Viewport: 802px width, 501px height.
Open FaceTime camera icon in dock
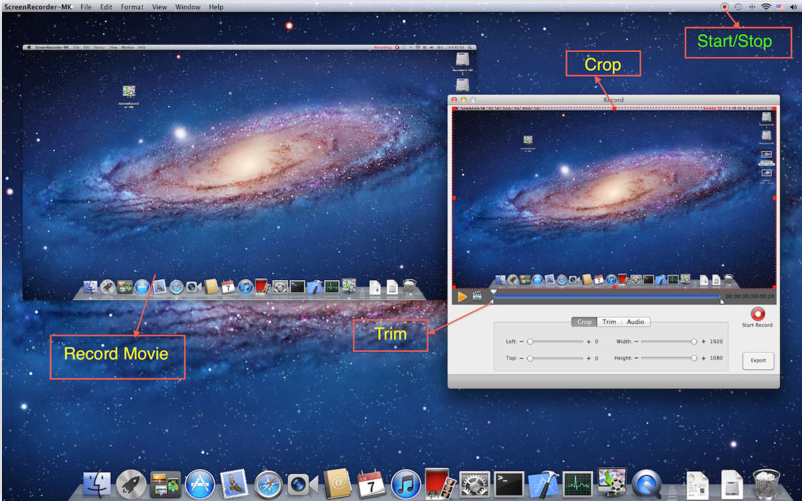pos(302,484)
